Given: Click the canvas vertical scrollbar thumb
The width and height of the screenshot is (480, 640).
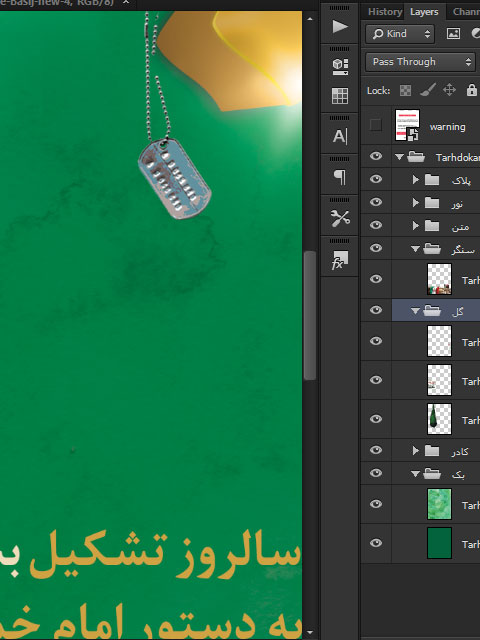Looking at the screenshot, I should point(310,316).
